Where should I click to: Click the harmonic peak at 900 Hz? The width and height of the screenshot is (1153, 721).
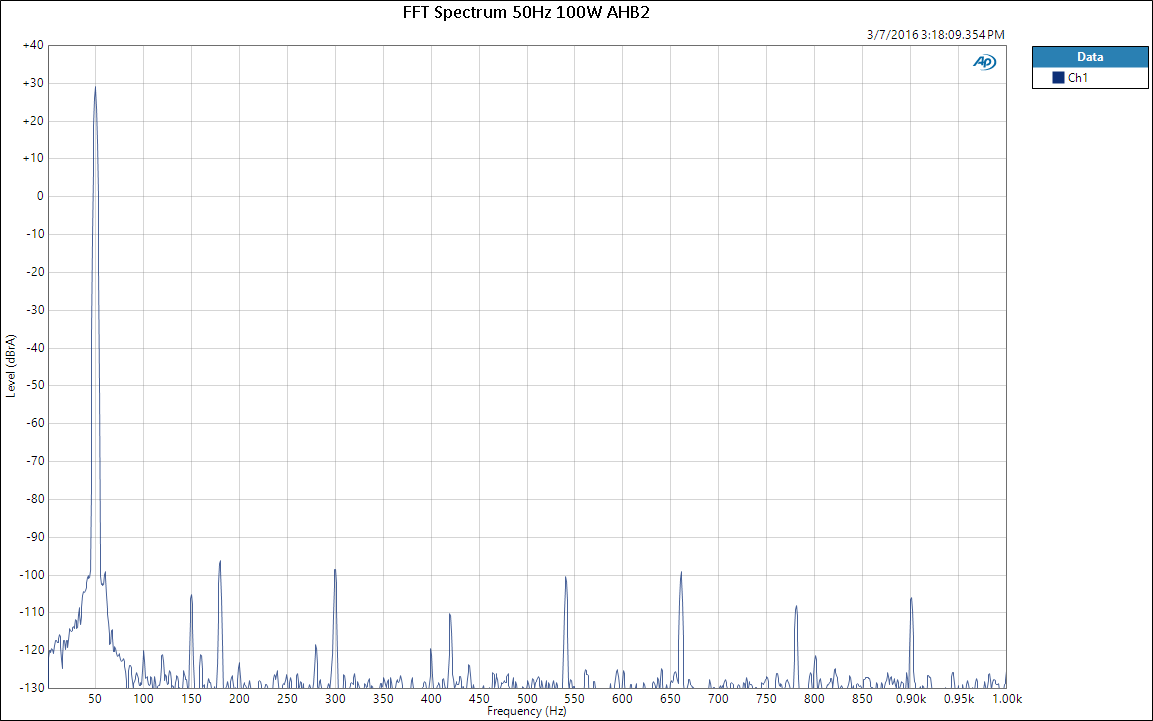(911, 598)
